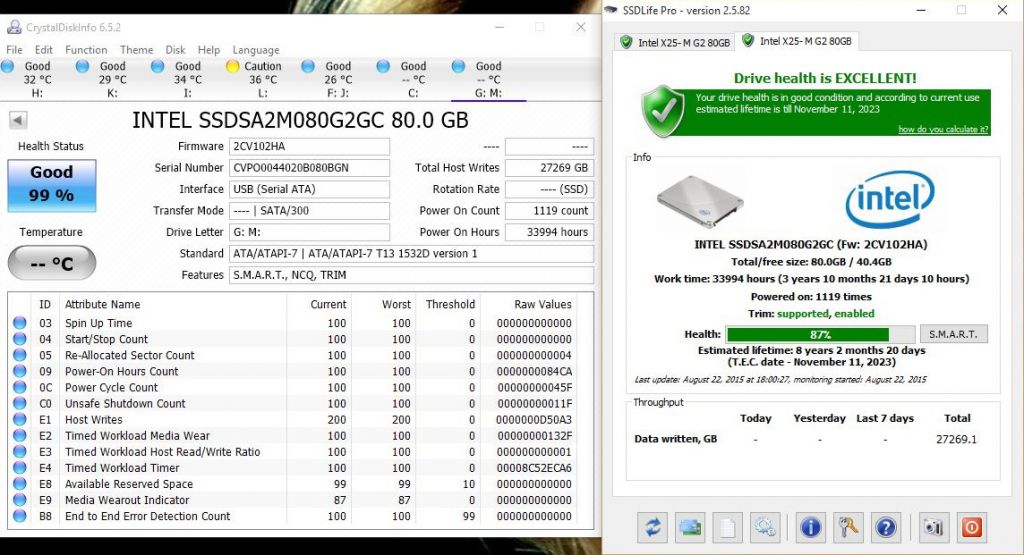Click the red power exit icon
1024x555 pixels.
click(972, 527)
